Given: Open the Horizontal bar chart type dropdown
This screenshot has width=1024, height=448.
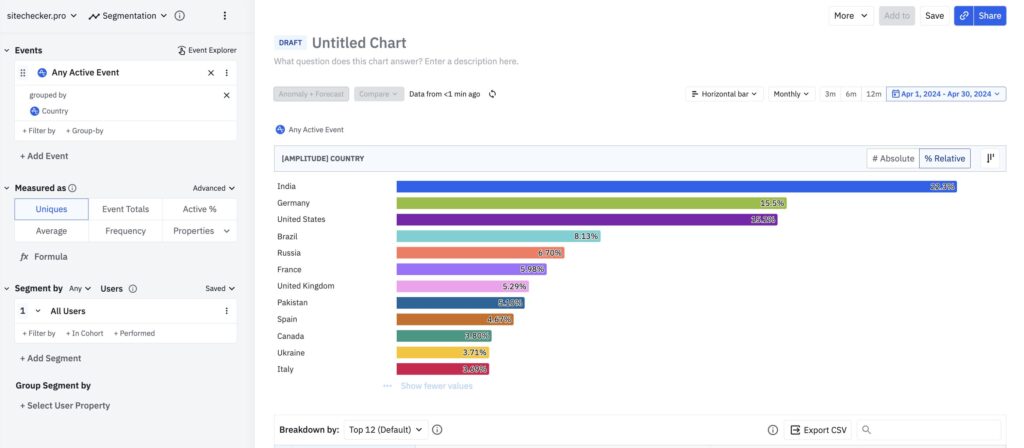Looking at the screenshot, I should (725, 94).
